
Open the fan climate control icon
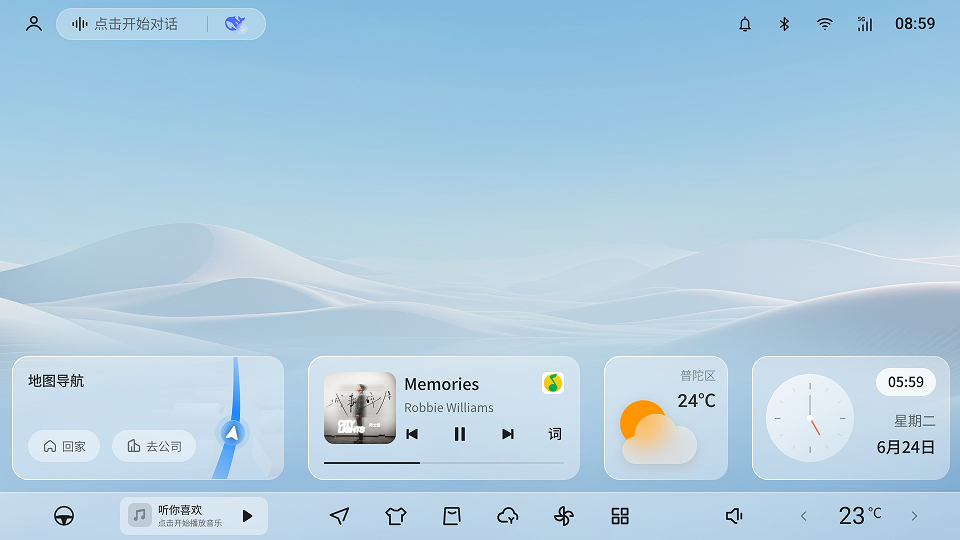[564, 516]
